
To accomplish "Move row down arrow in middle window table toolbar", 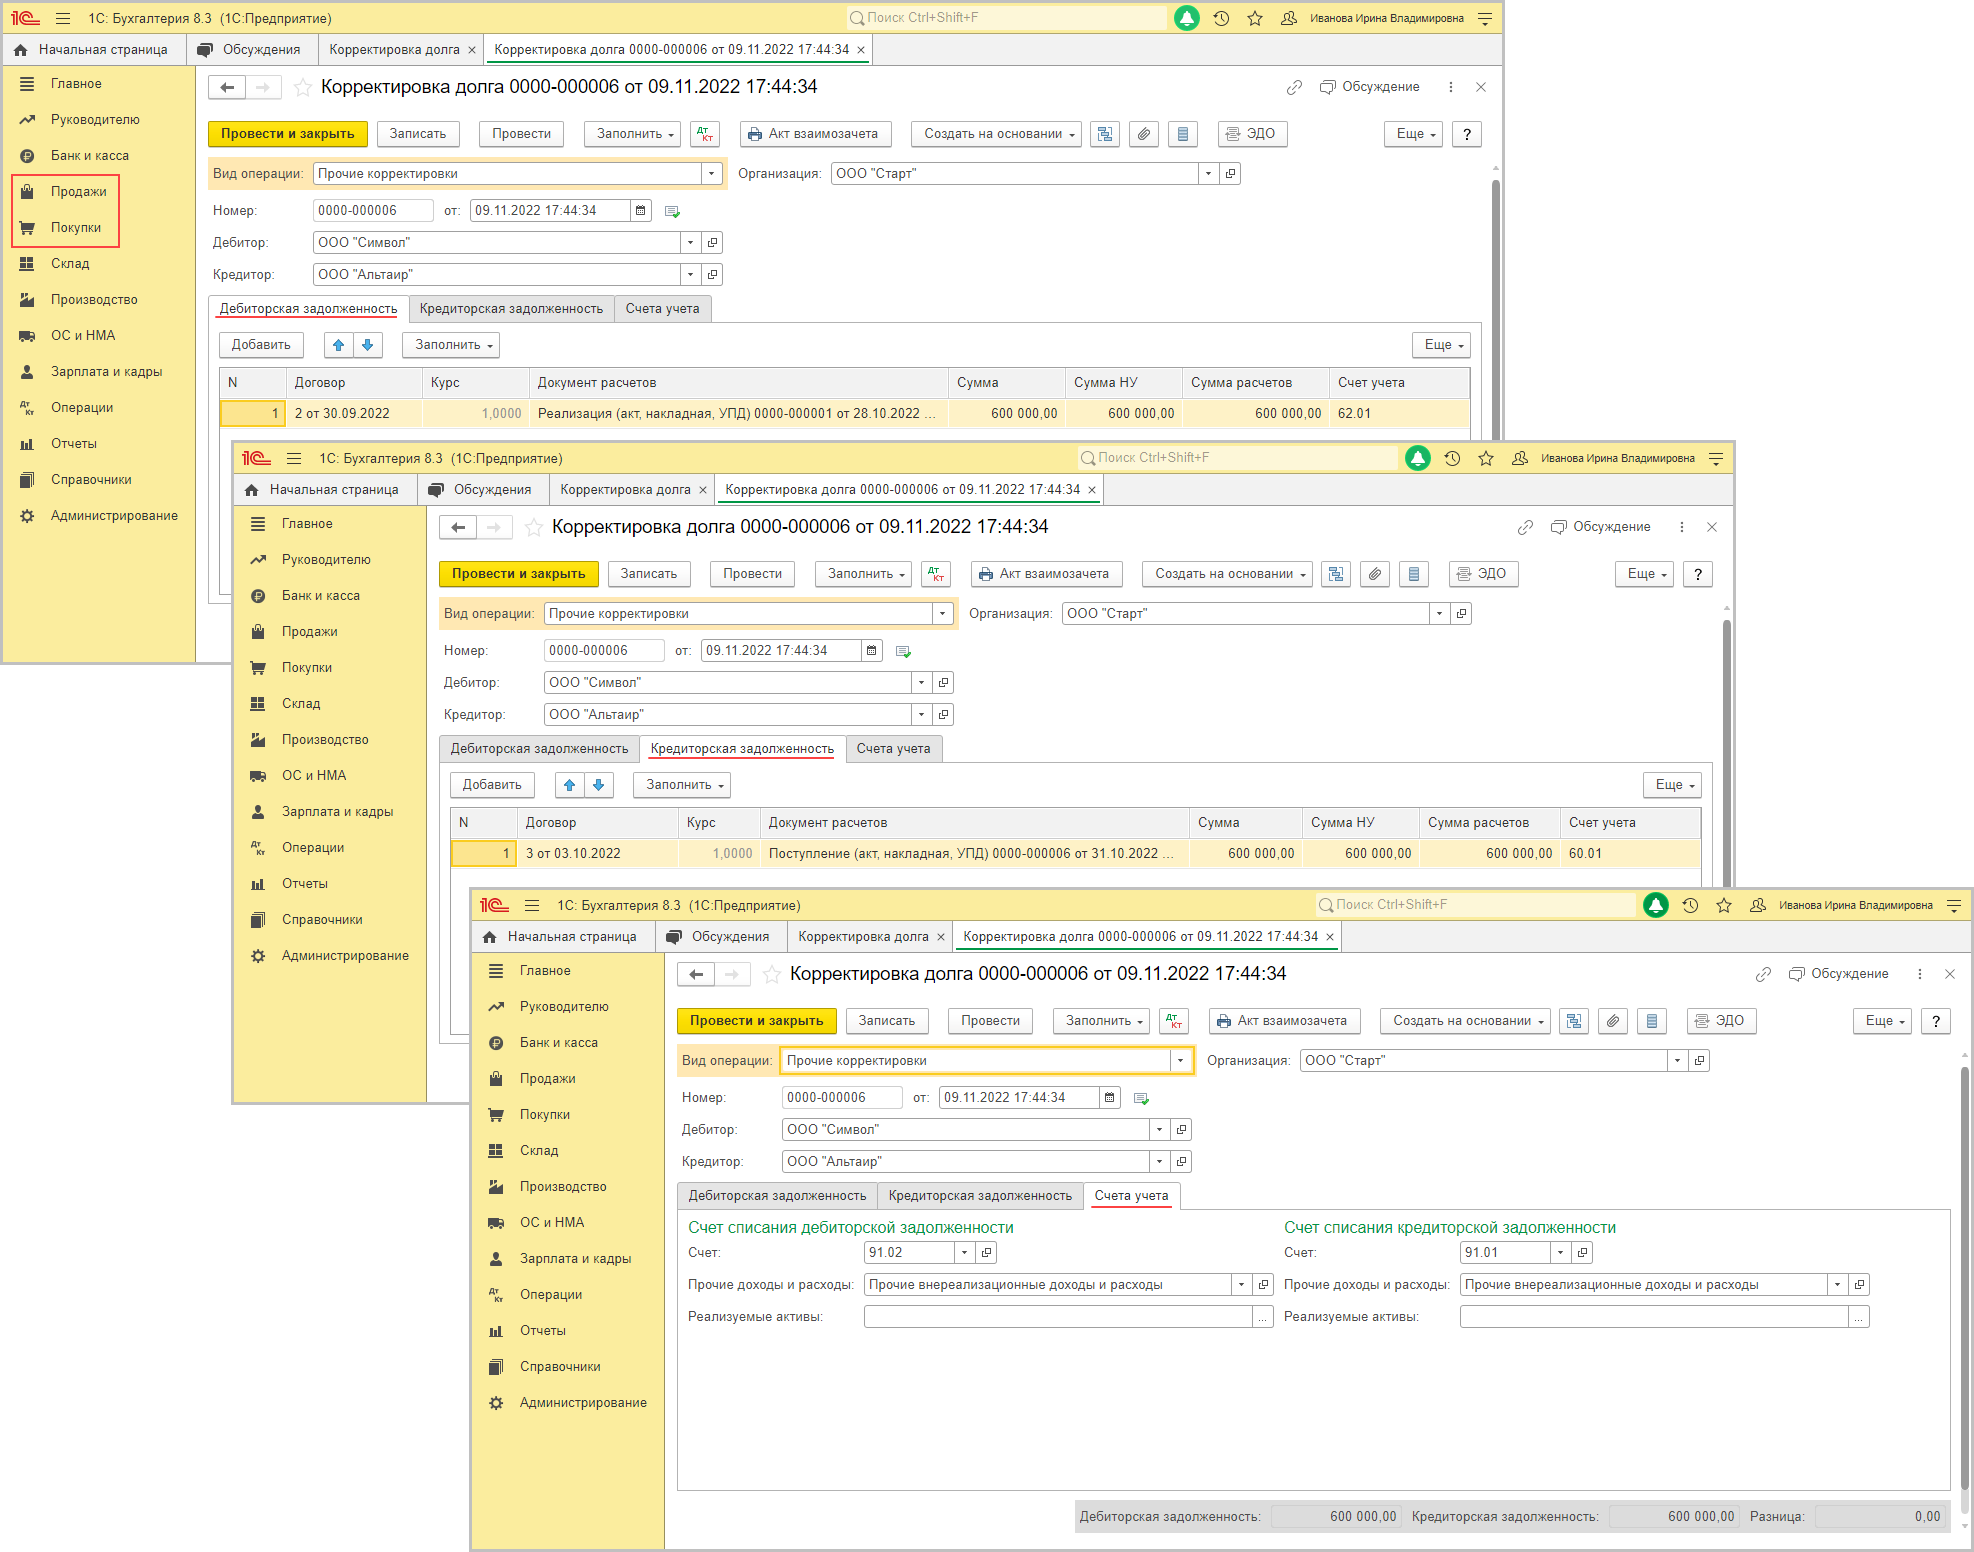I will point(598,785).
